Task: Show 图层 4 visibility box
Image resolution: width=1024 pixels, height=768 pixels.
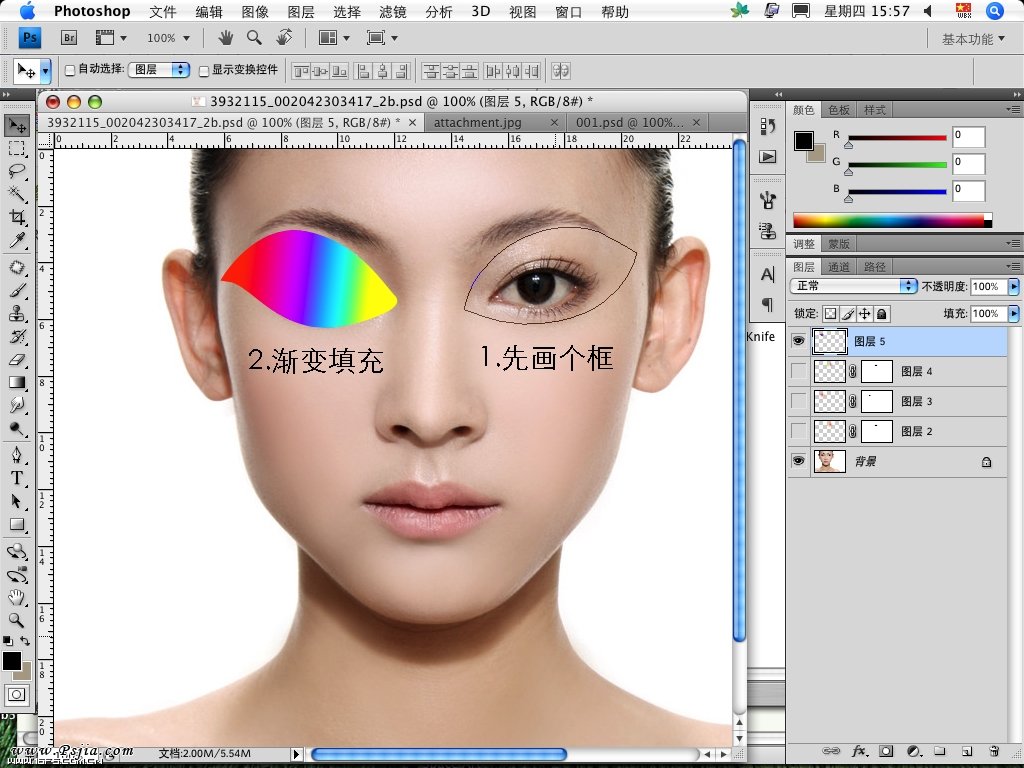Action: coord(798,371)
